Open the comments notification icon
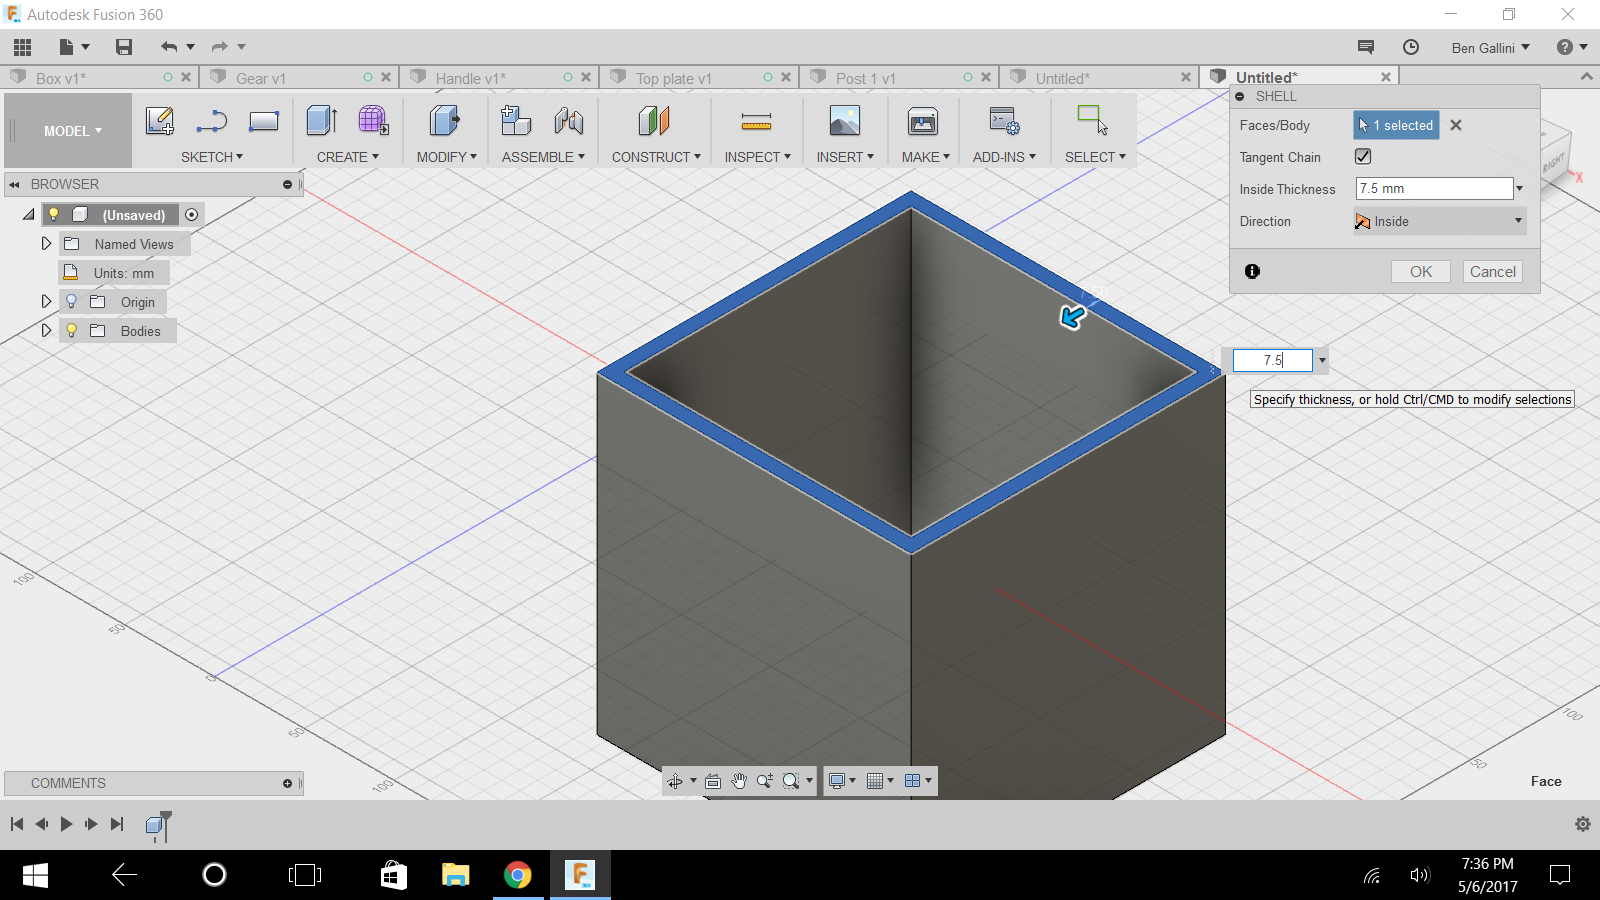 tap(1366, 47)
